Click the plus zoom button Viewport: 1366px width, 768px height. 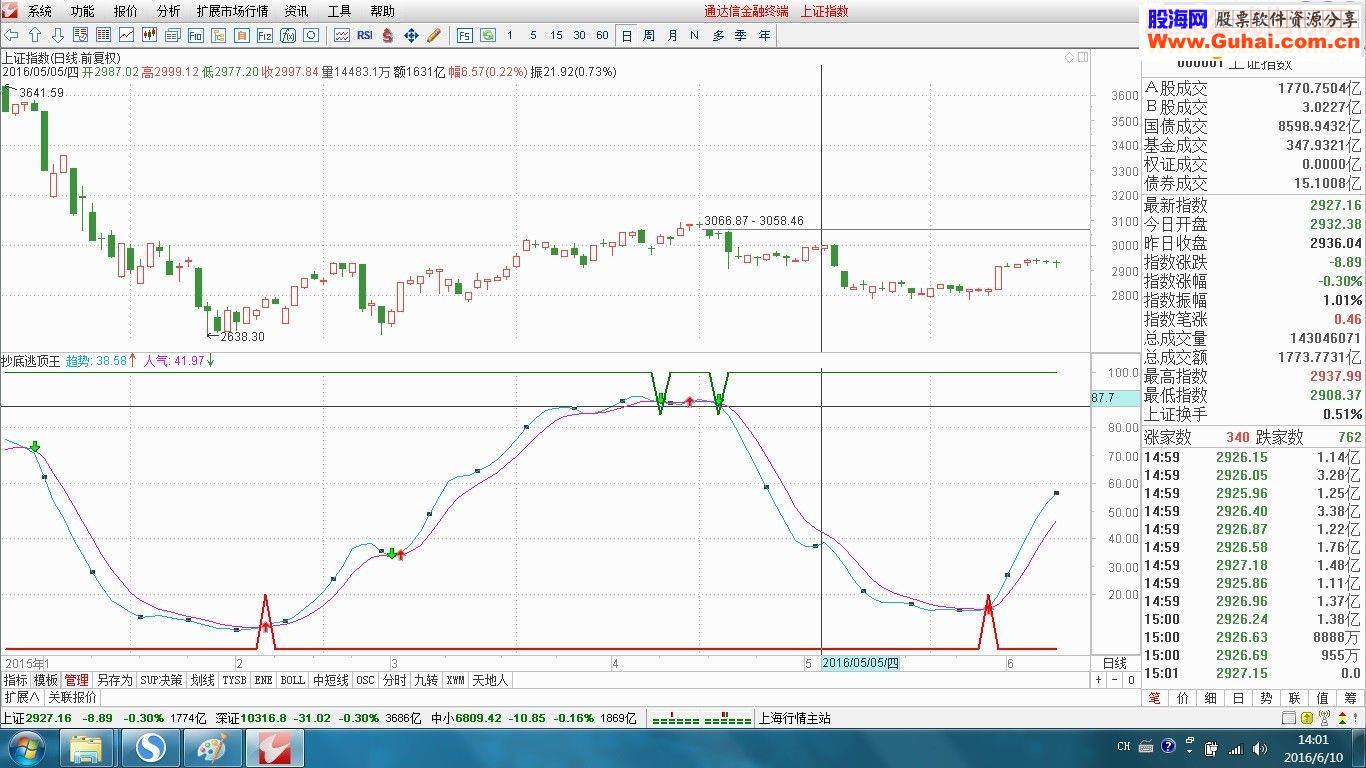click(1098, 680)
